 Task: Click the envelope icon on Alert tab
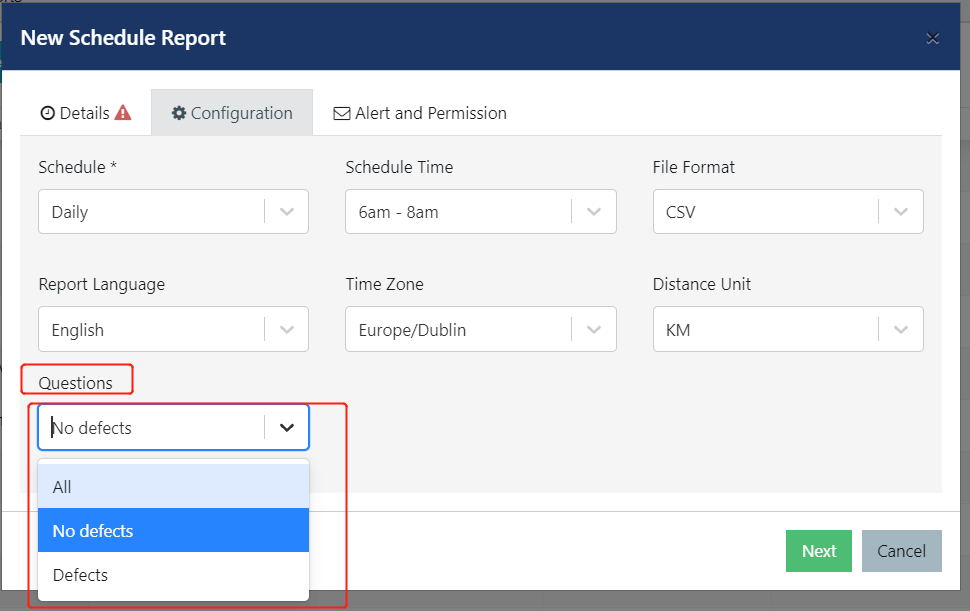pyautogui.click(x=341, y=114)
